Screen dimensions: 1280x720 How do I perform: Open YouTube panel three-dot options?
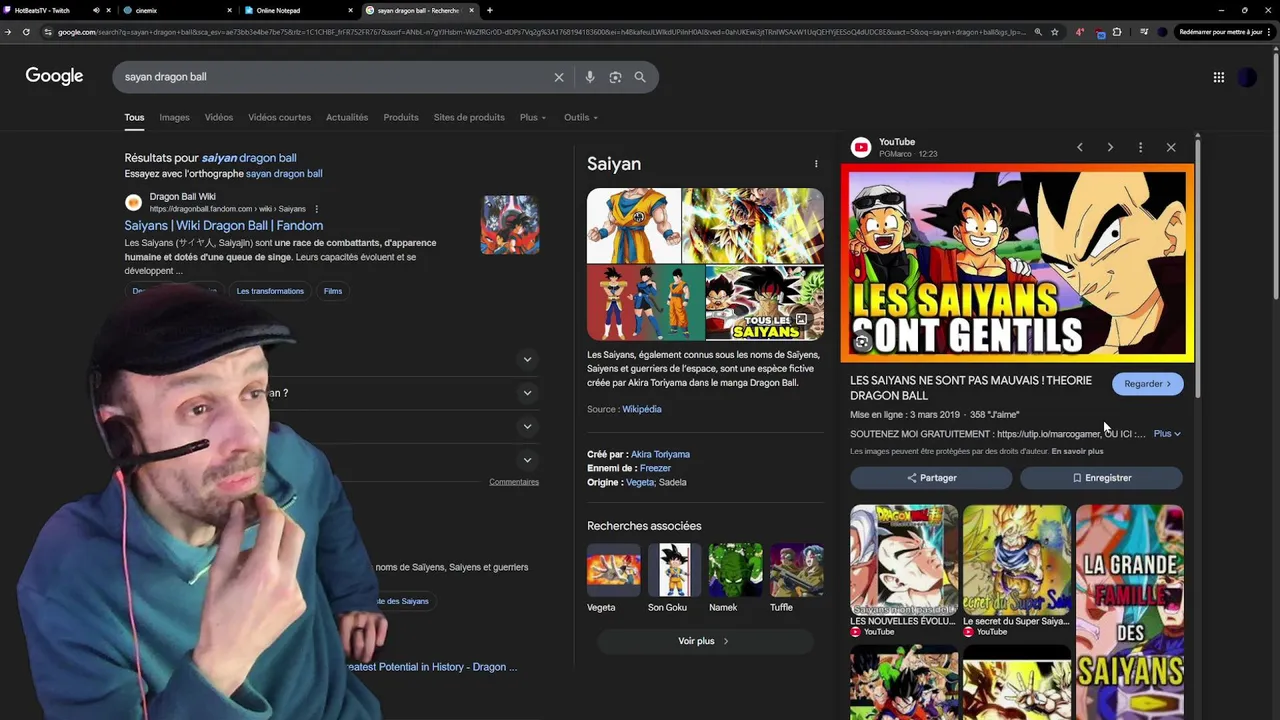(1140, 148)
